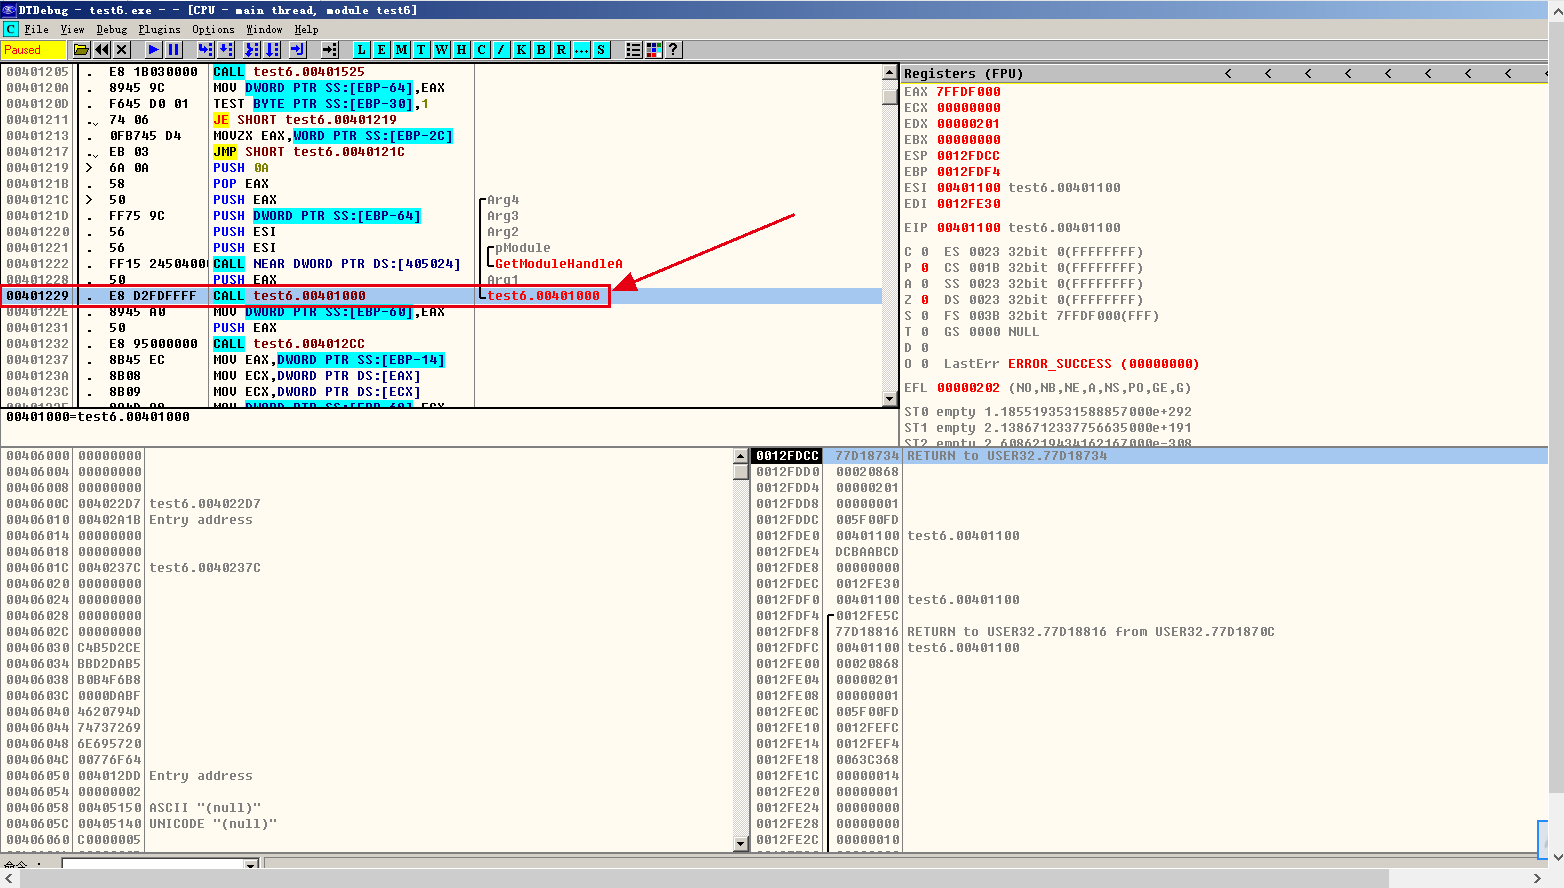Click disassembly scrollbar up arrow
1564x888 pixels.
point(890,73)
